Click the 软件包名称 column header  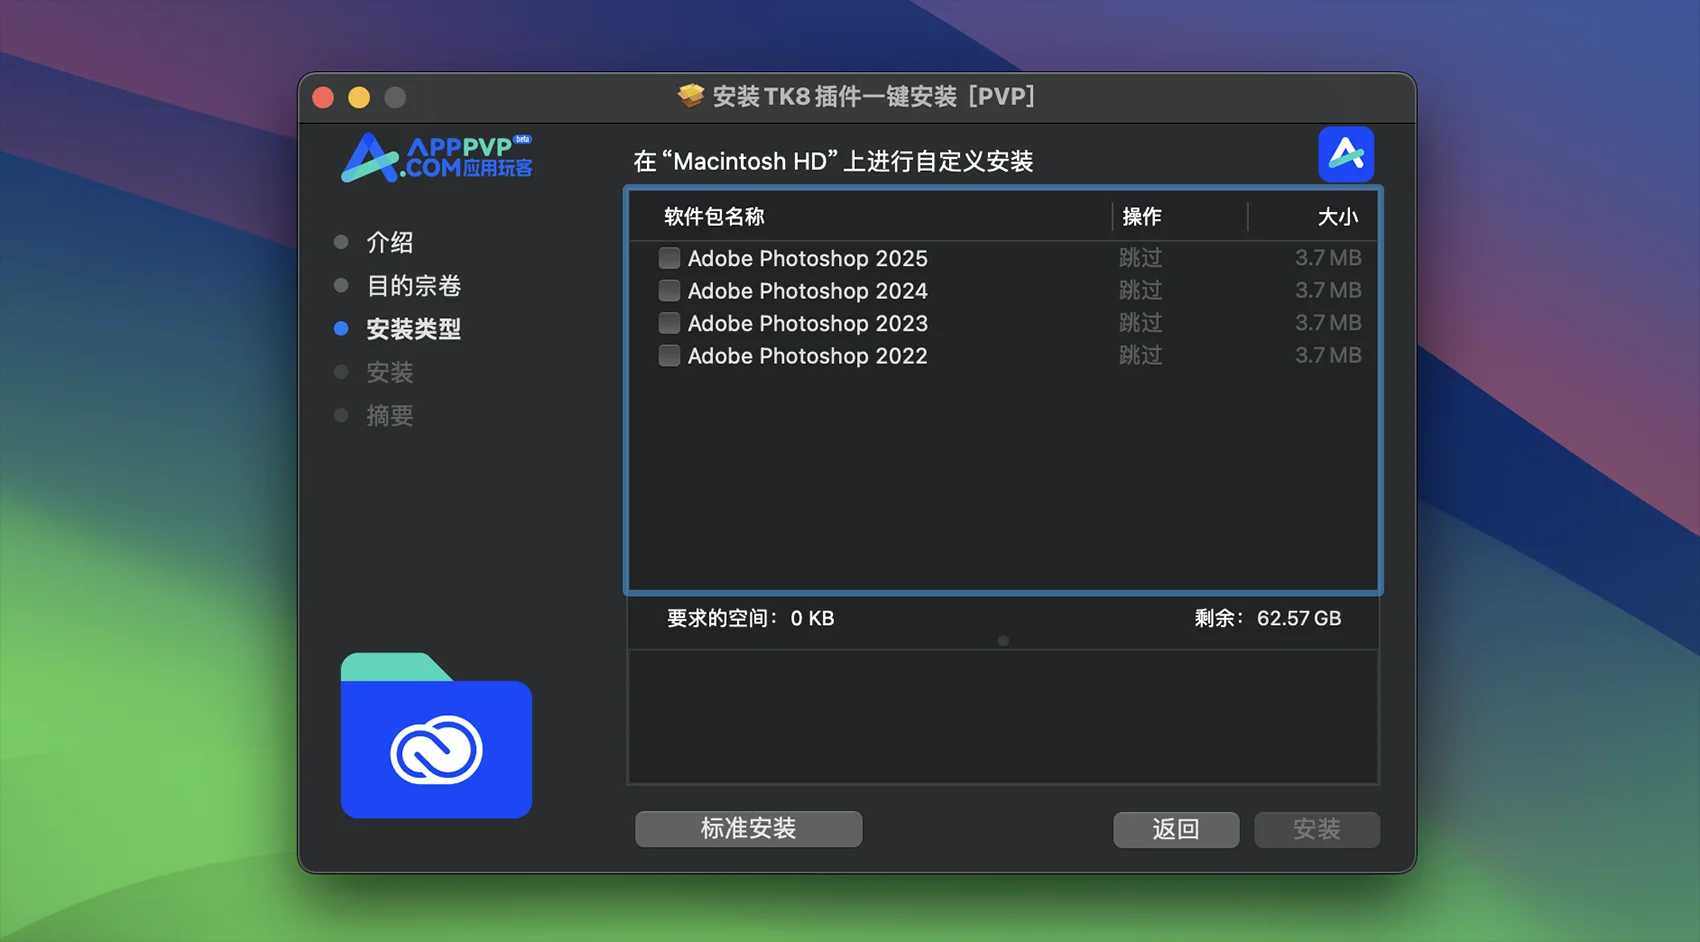(x=714, y=217)
